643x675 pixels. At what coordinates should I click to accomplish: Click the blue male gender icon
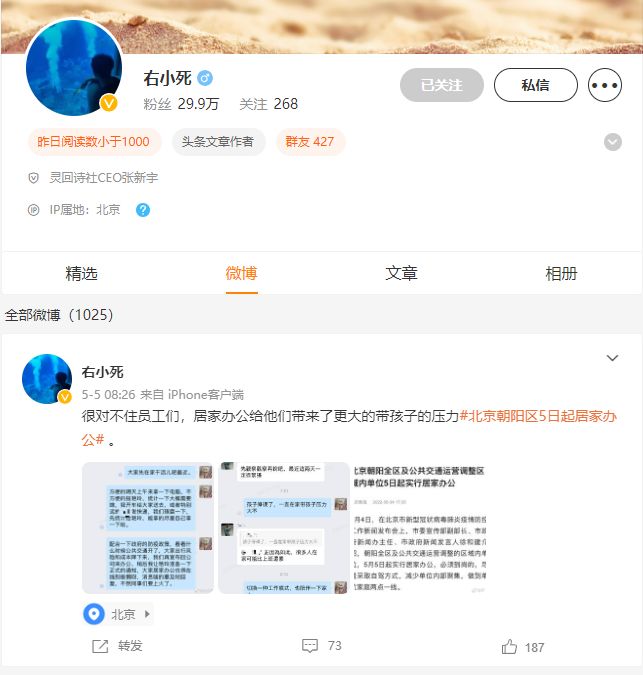[x=205, y=78]
